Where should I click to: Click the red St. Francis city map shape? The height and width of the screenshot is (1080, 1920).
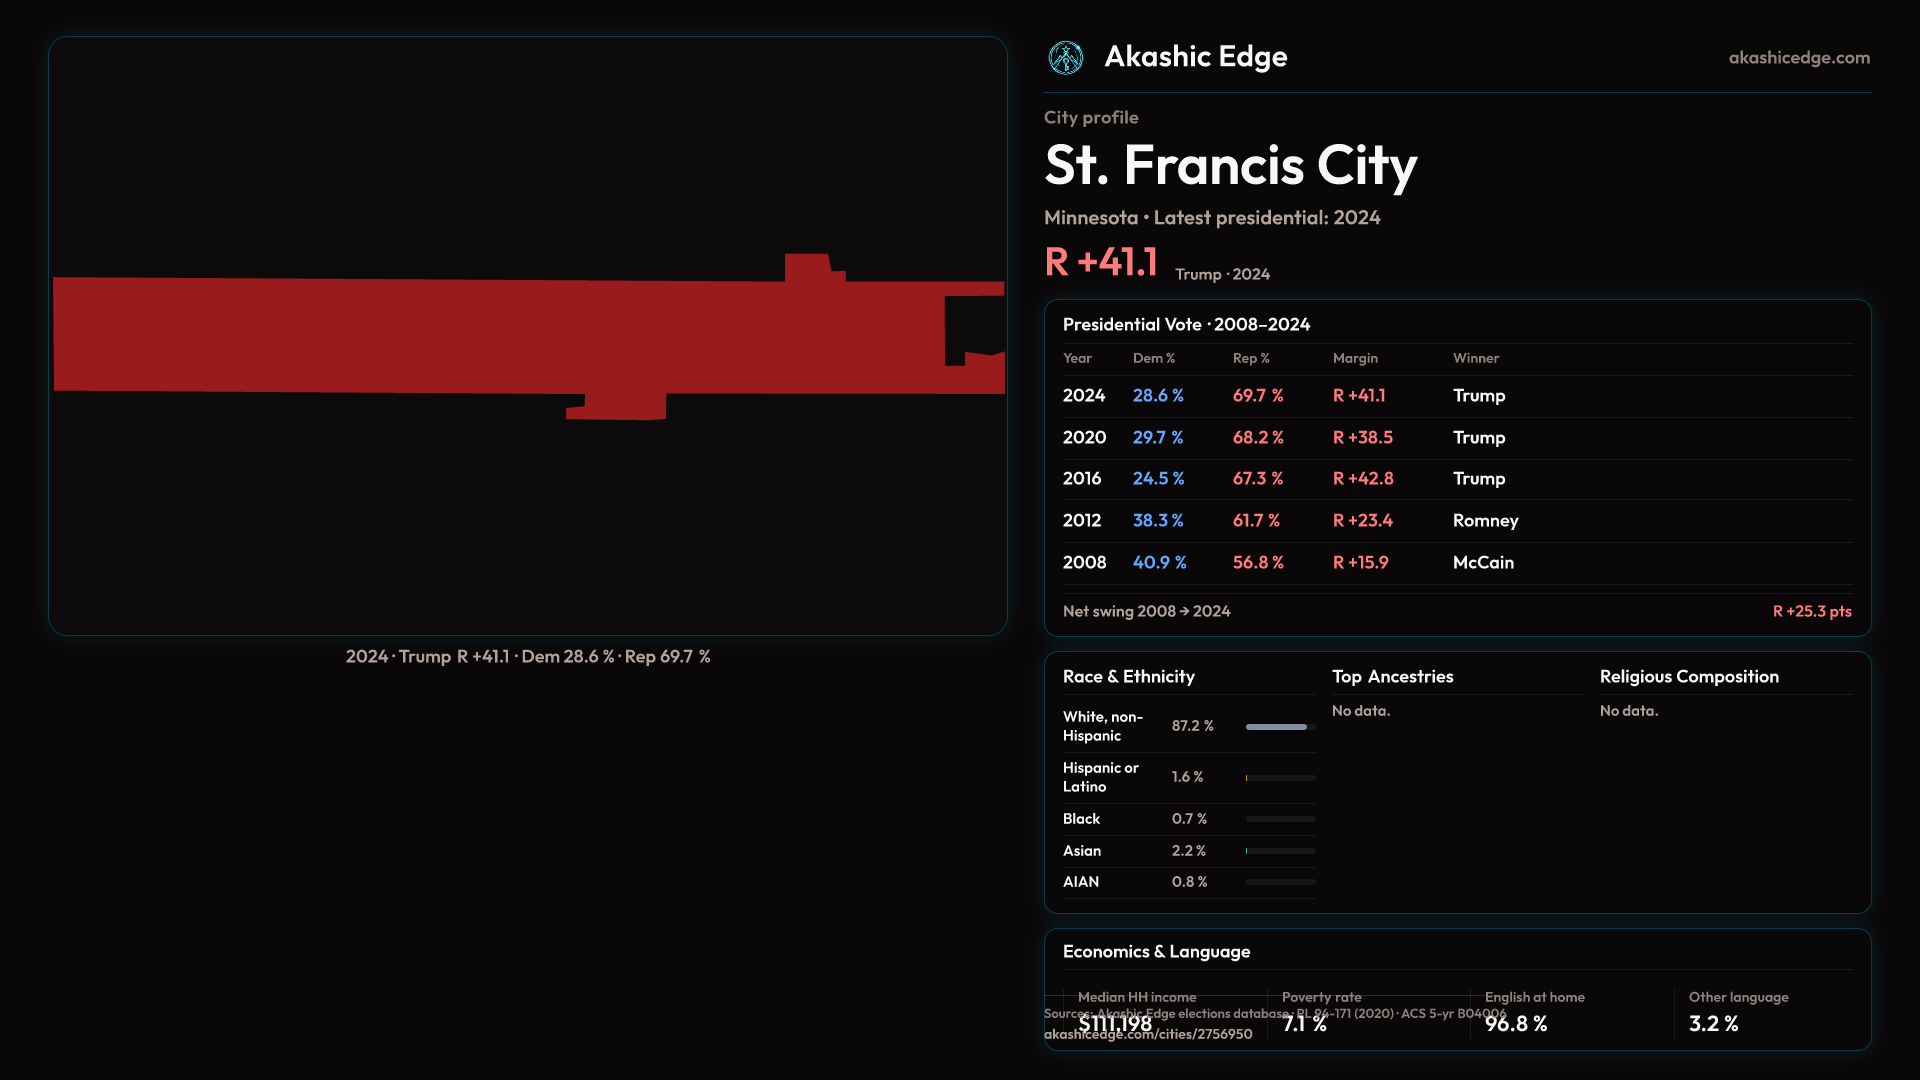point(500,335)
